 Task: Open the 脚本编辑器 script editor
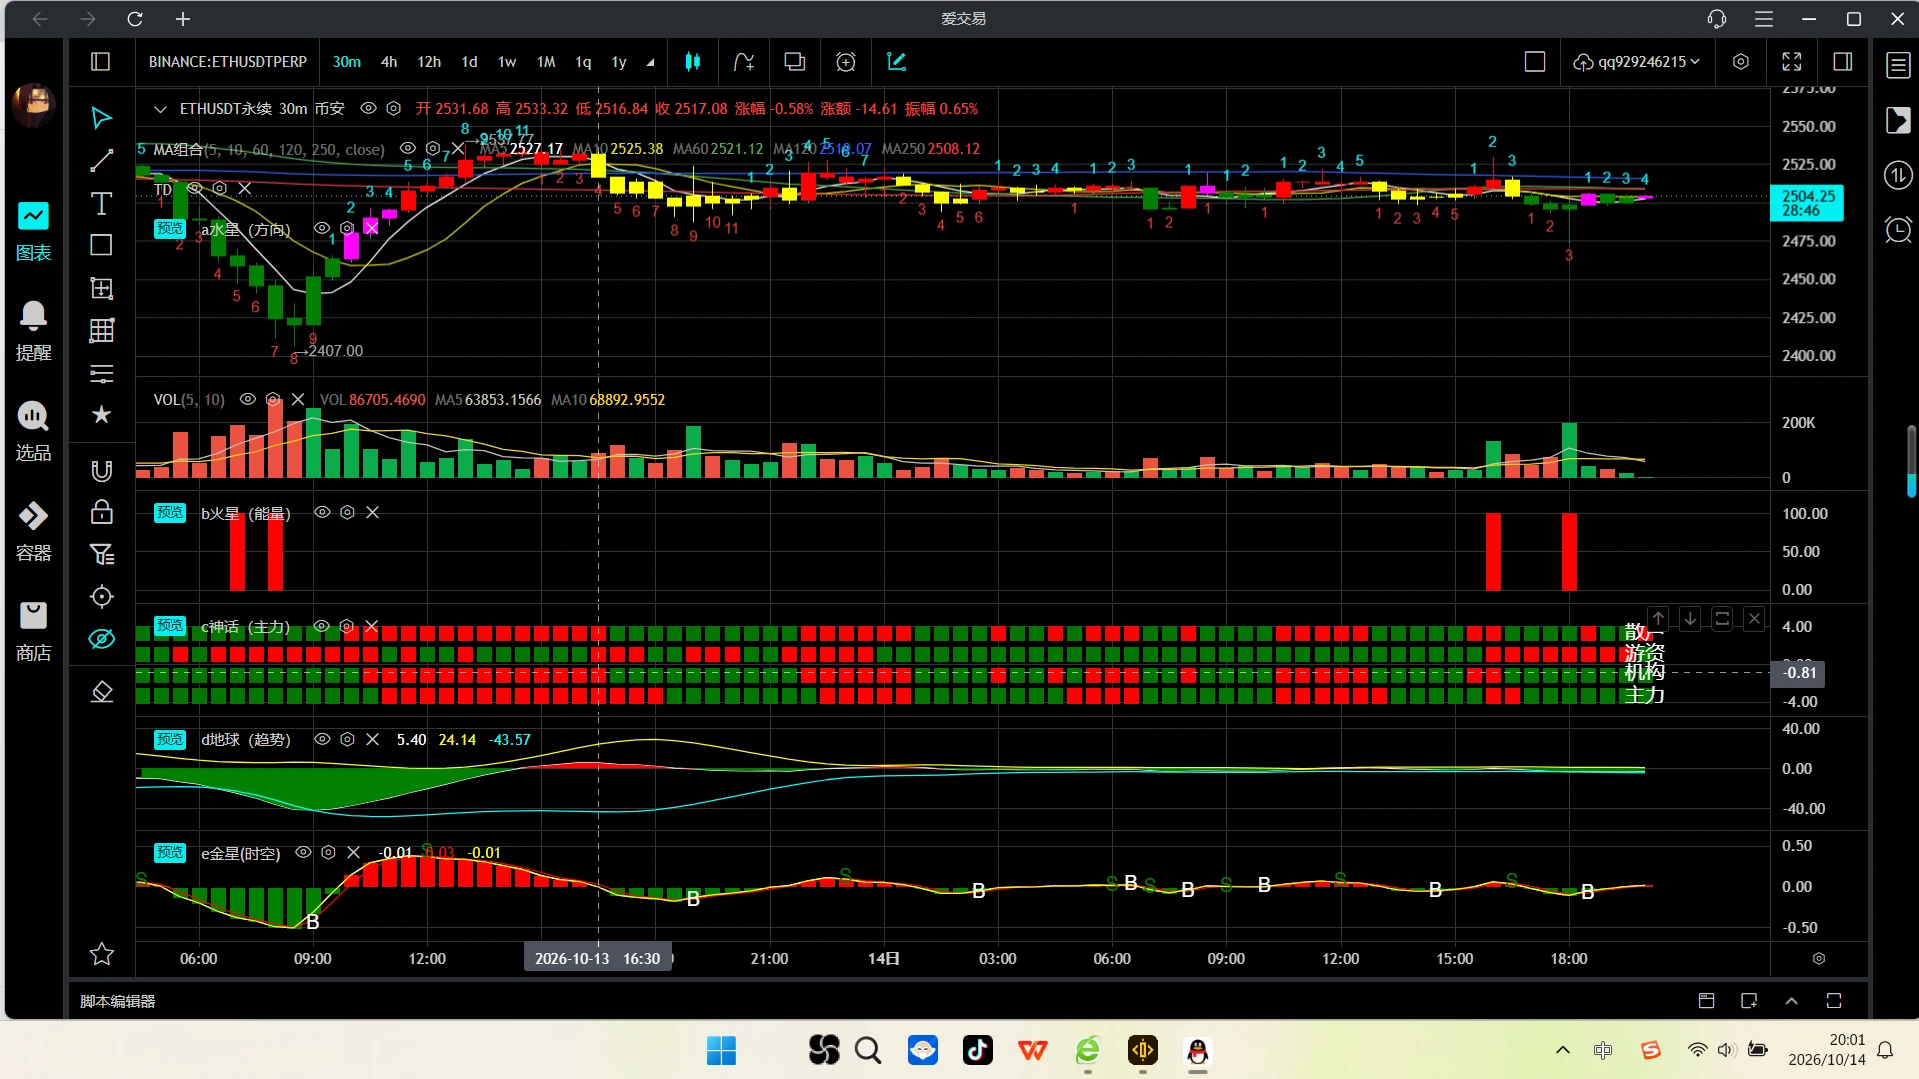pyautogui.click(x=118, y=1001)
